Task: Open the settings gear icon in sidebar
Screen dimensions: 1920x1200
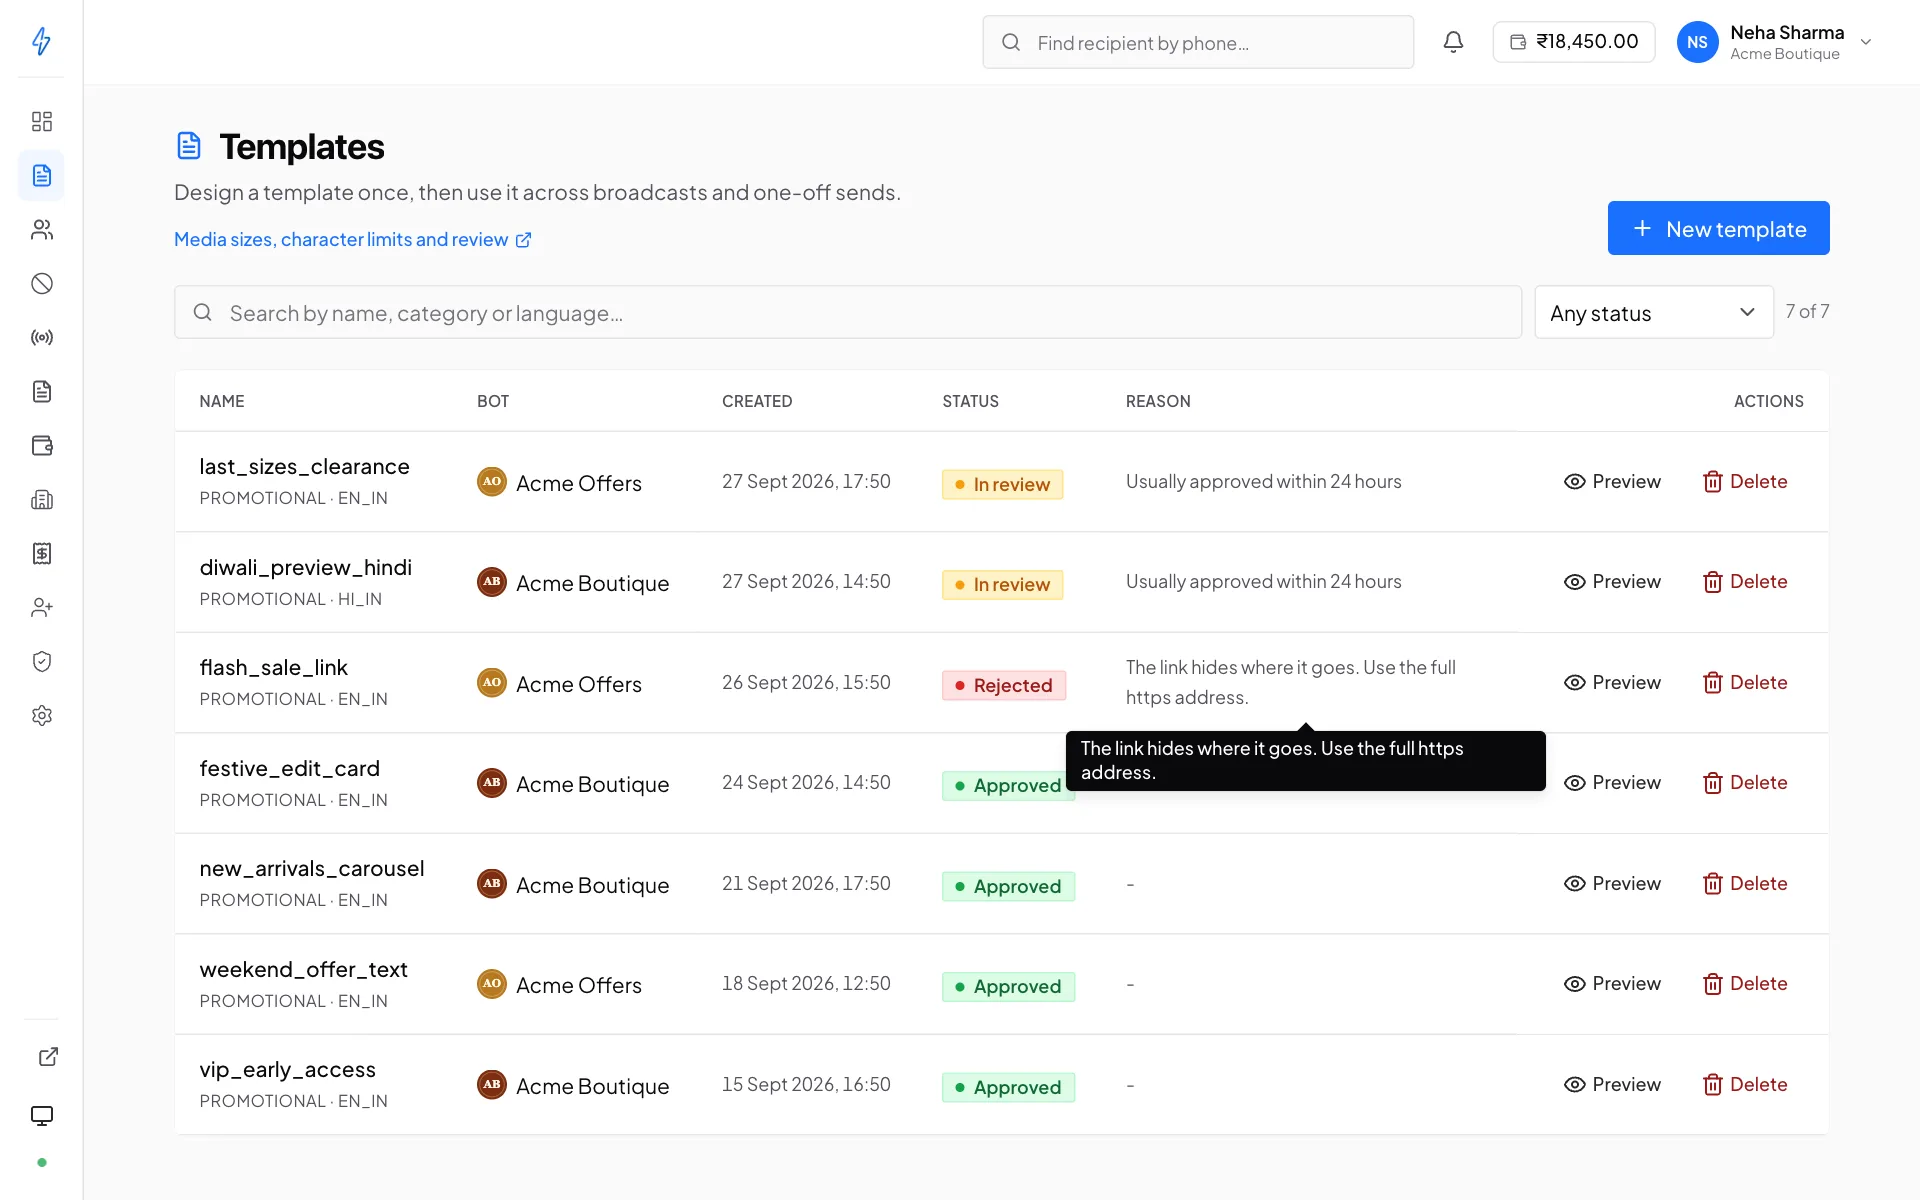Action: (41, 716)
